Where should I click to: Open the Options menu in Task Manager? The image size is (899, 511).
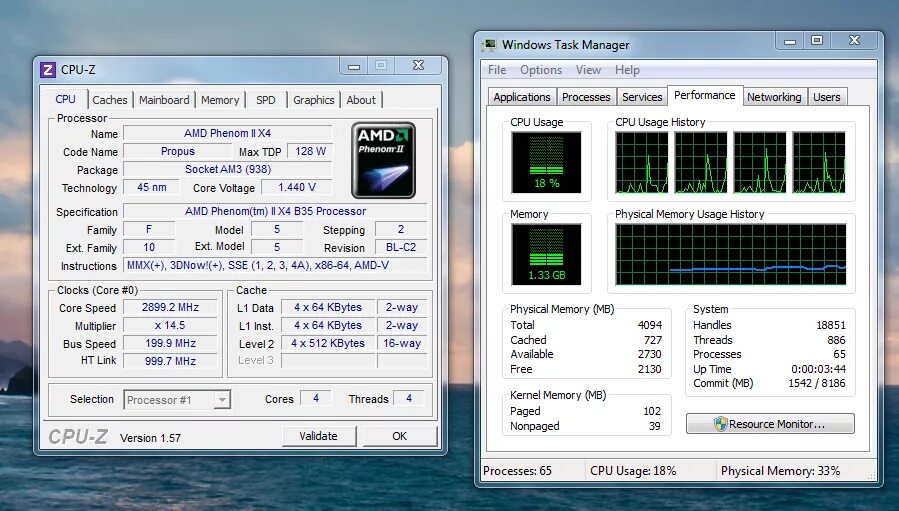pyautogui.click(x=541, y=70)
